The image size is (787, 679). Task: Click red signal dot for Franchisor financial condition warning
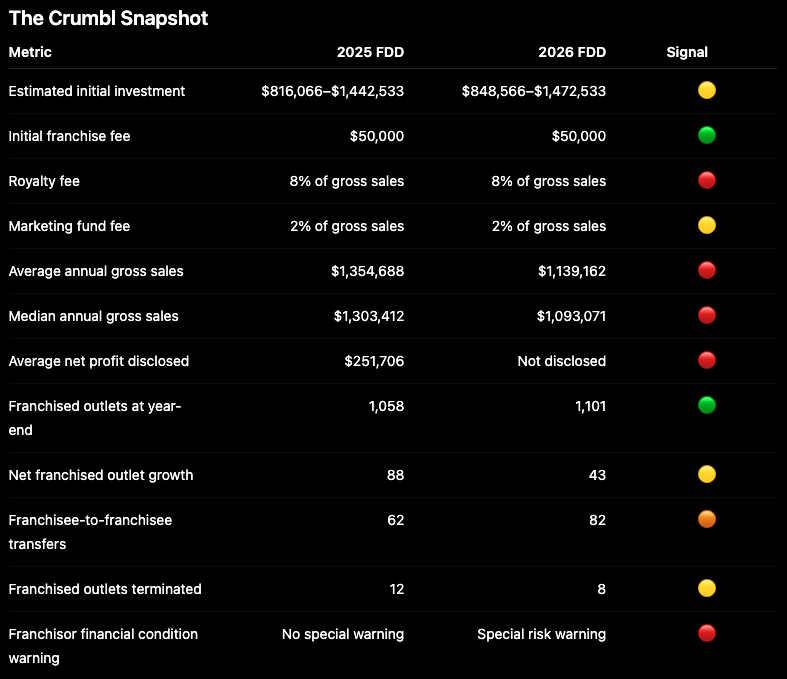707,633
